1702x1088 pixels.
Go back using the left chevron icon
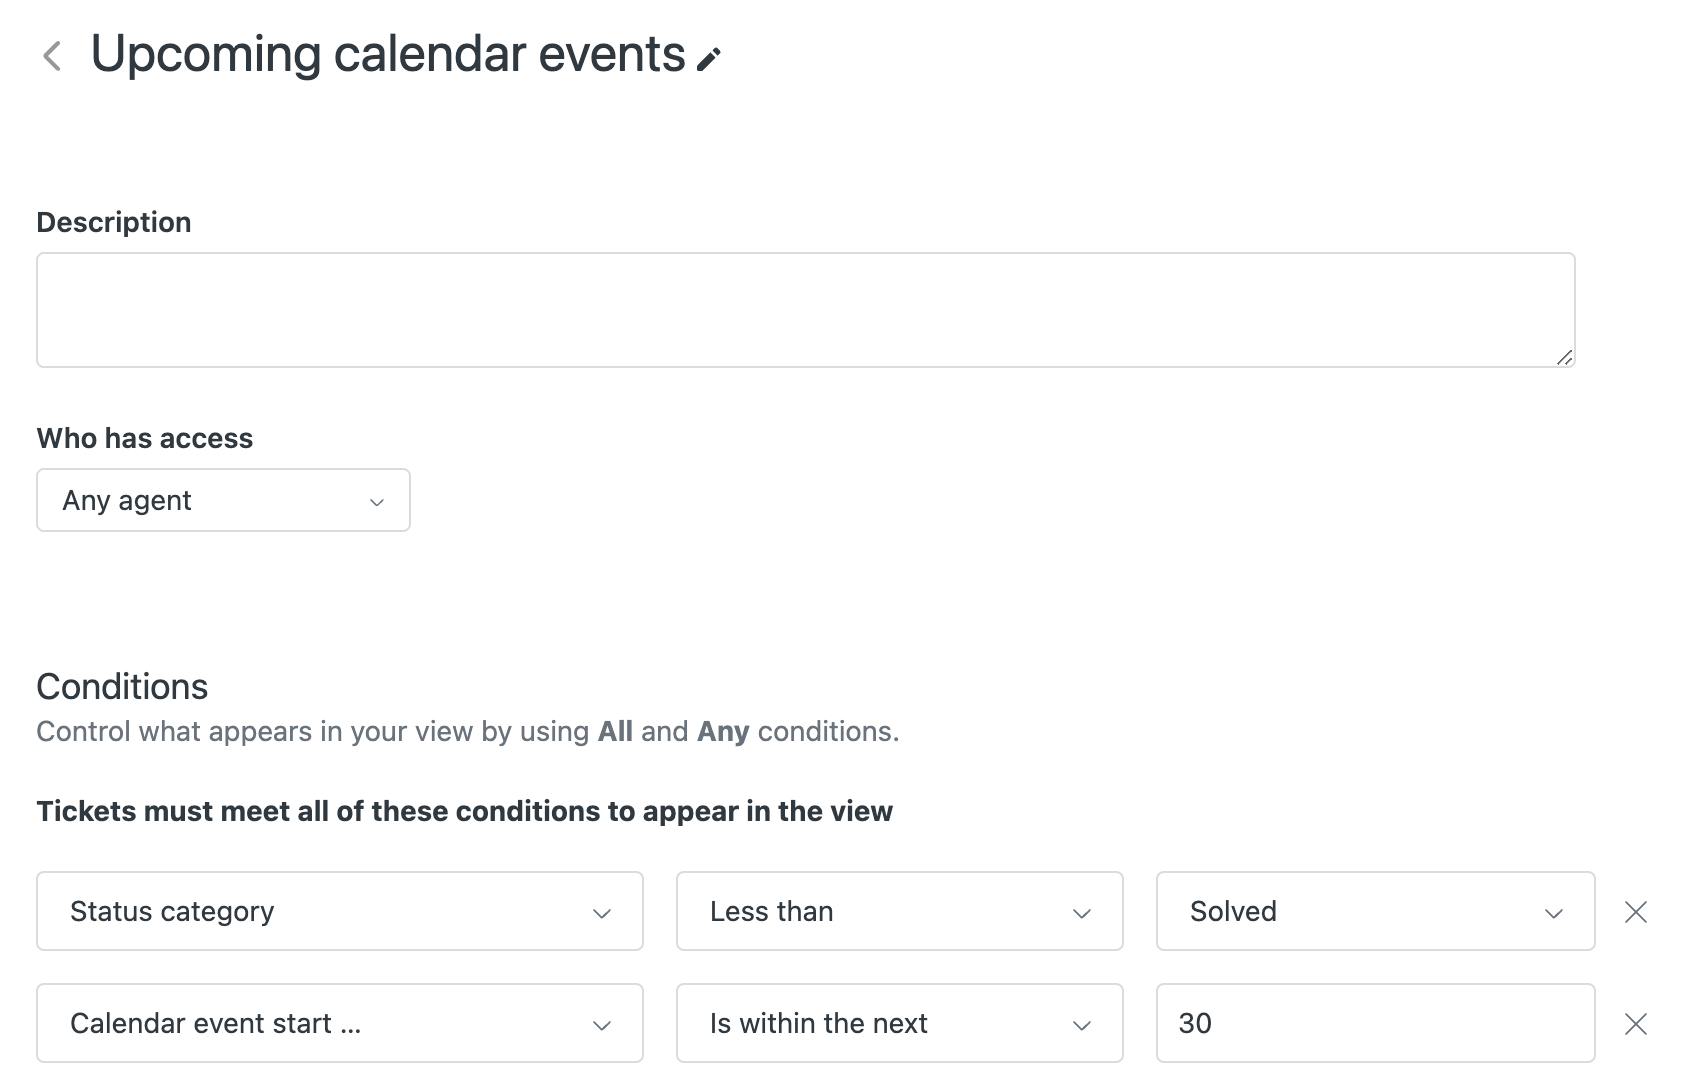52,56
